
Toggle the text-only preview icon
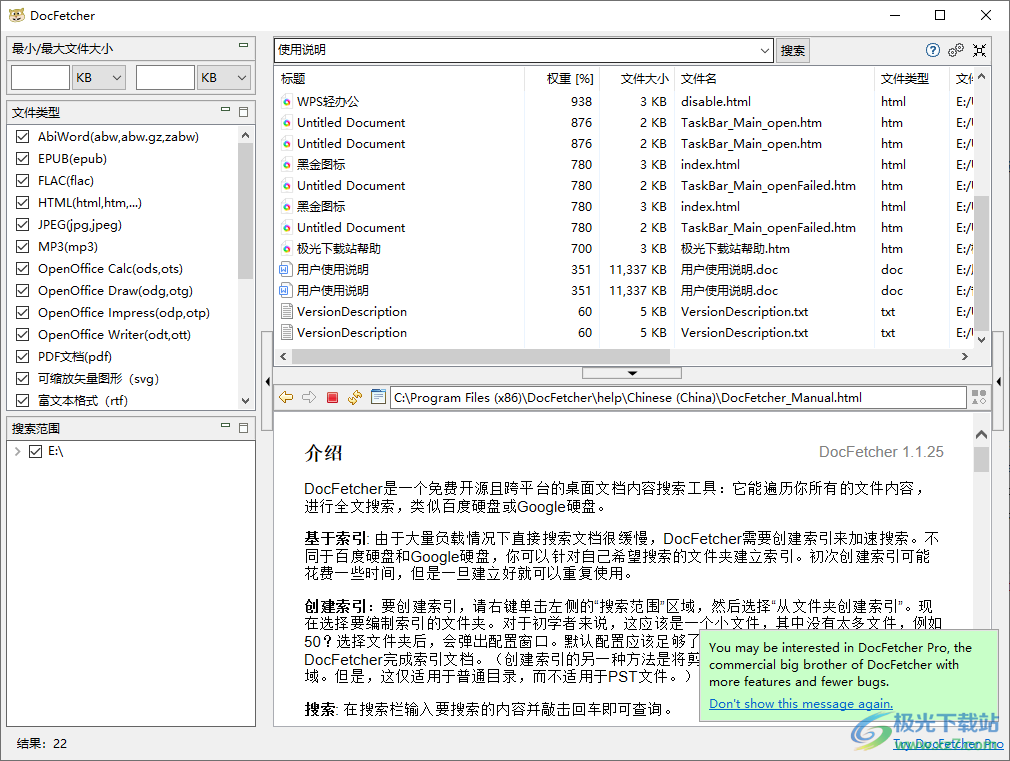(378, 396)
